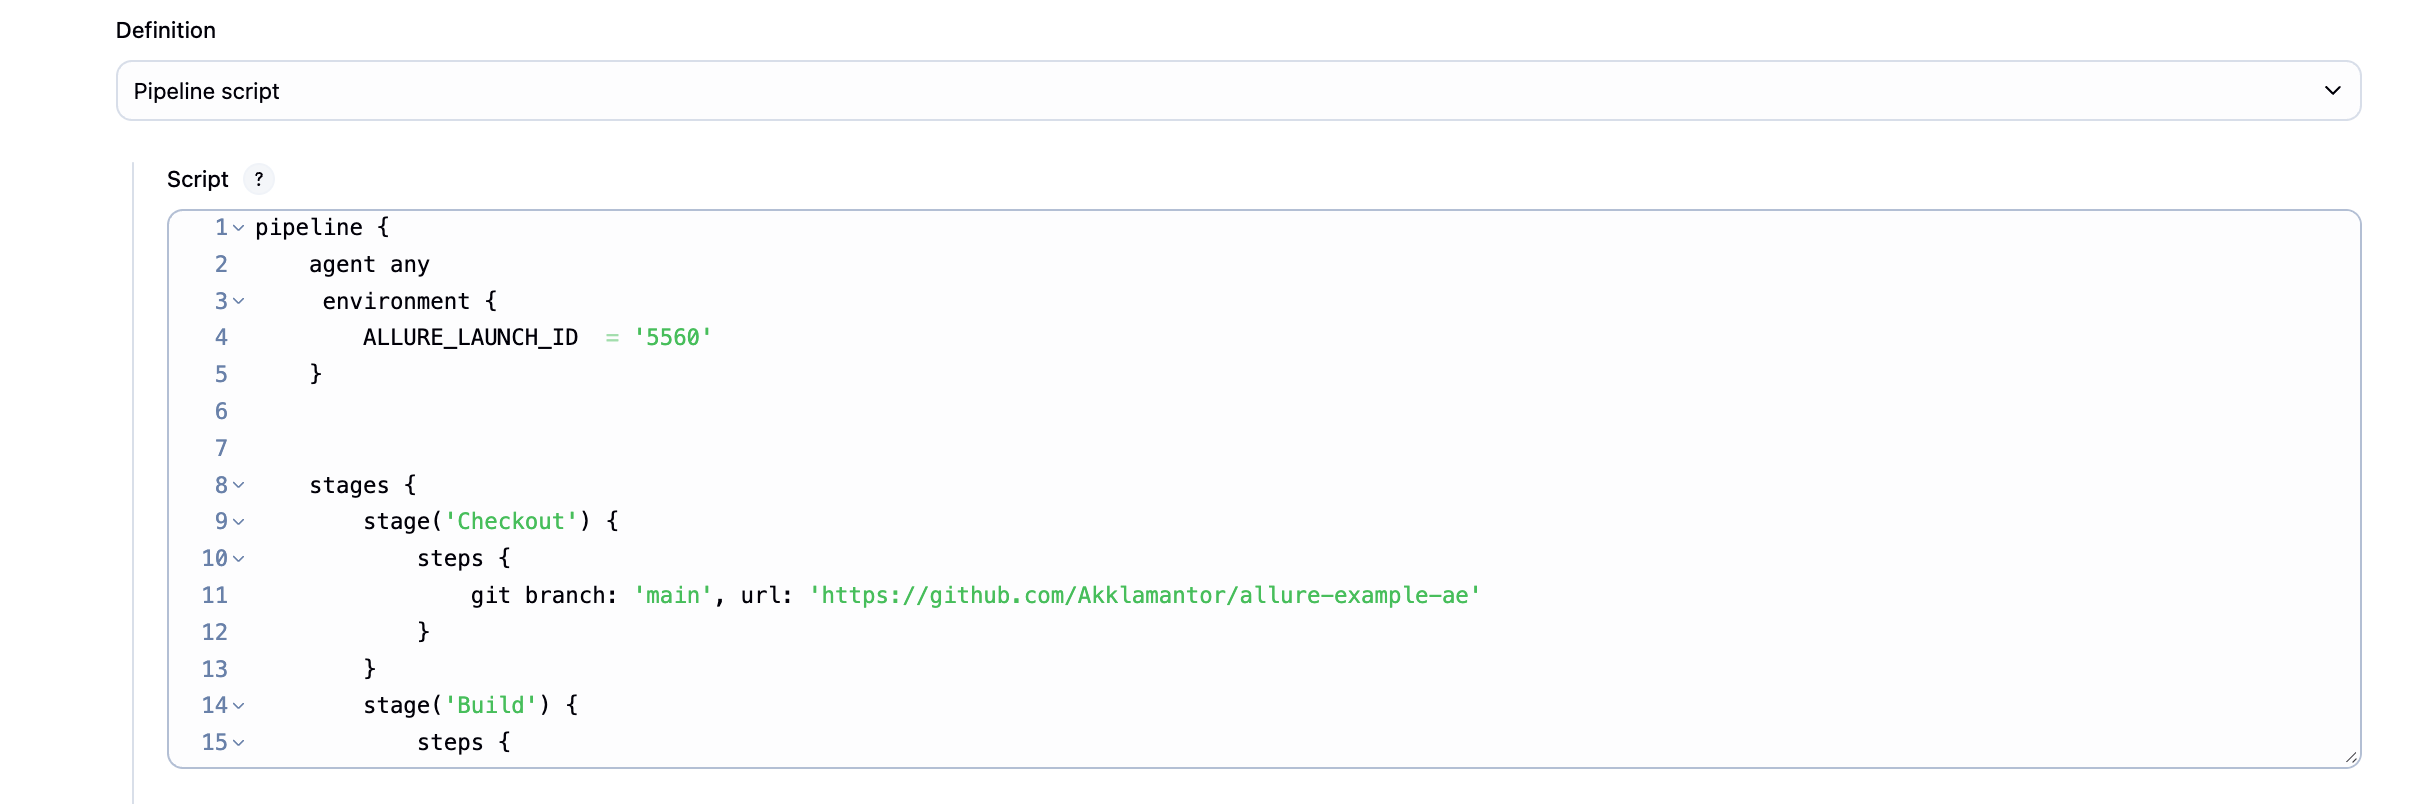Fold the steps block at line 10
Screen dimensions: 2418x804
[x=239, y=559]
